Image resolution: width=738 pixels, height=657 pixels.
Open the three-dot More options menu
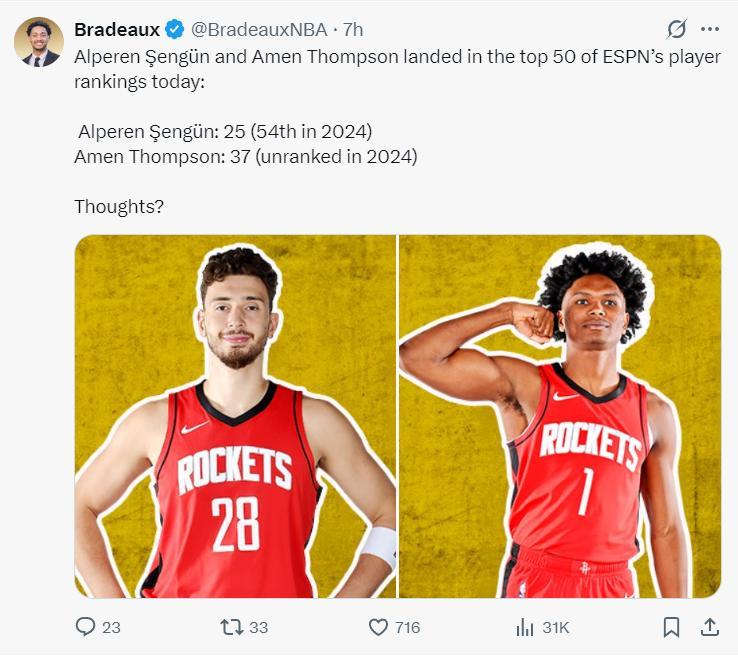(x=709, y=29)
